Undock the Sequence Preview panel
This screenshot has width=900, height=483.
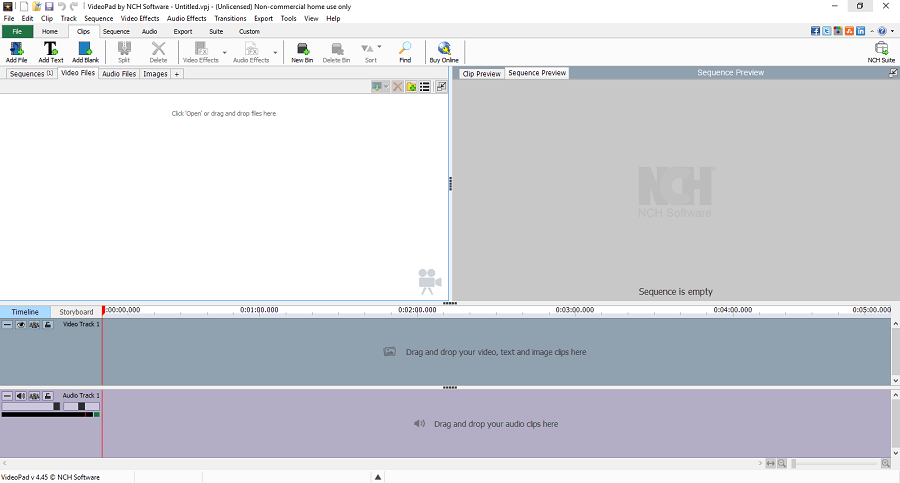point(893,73)
